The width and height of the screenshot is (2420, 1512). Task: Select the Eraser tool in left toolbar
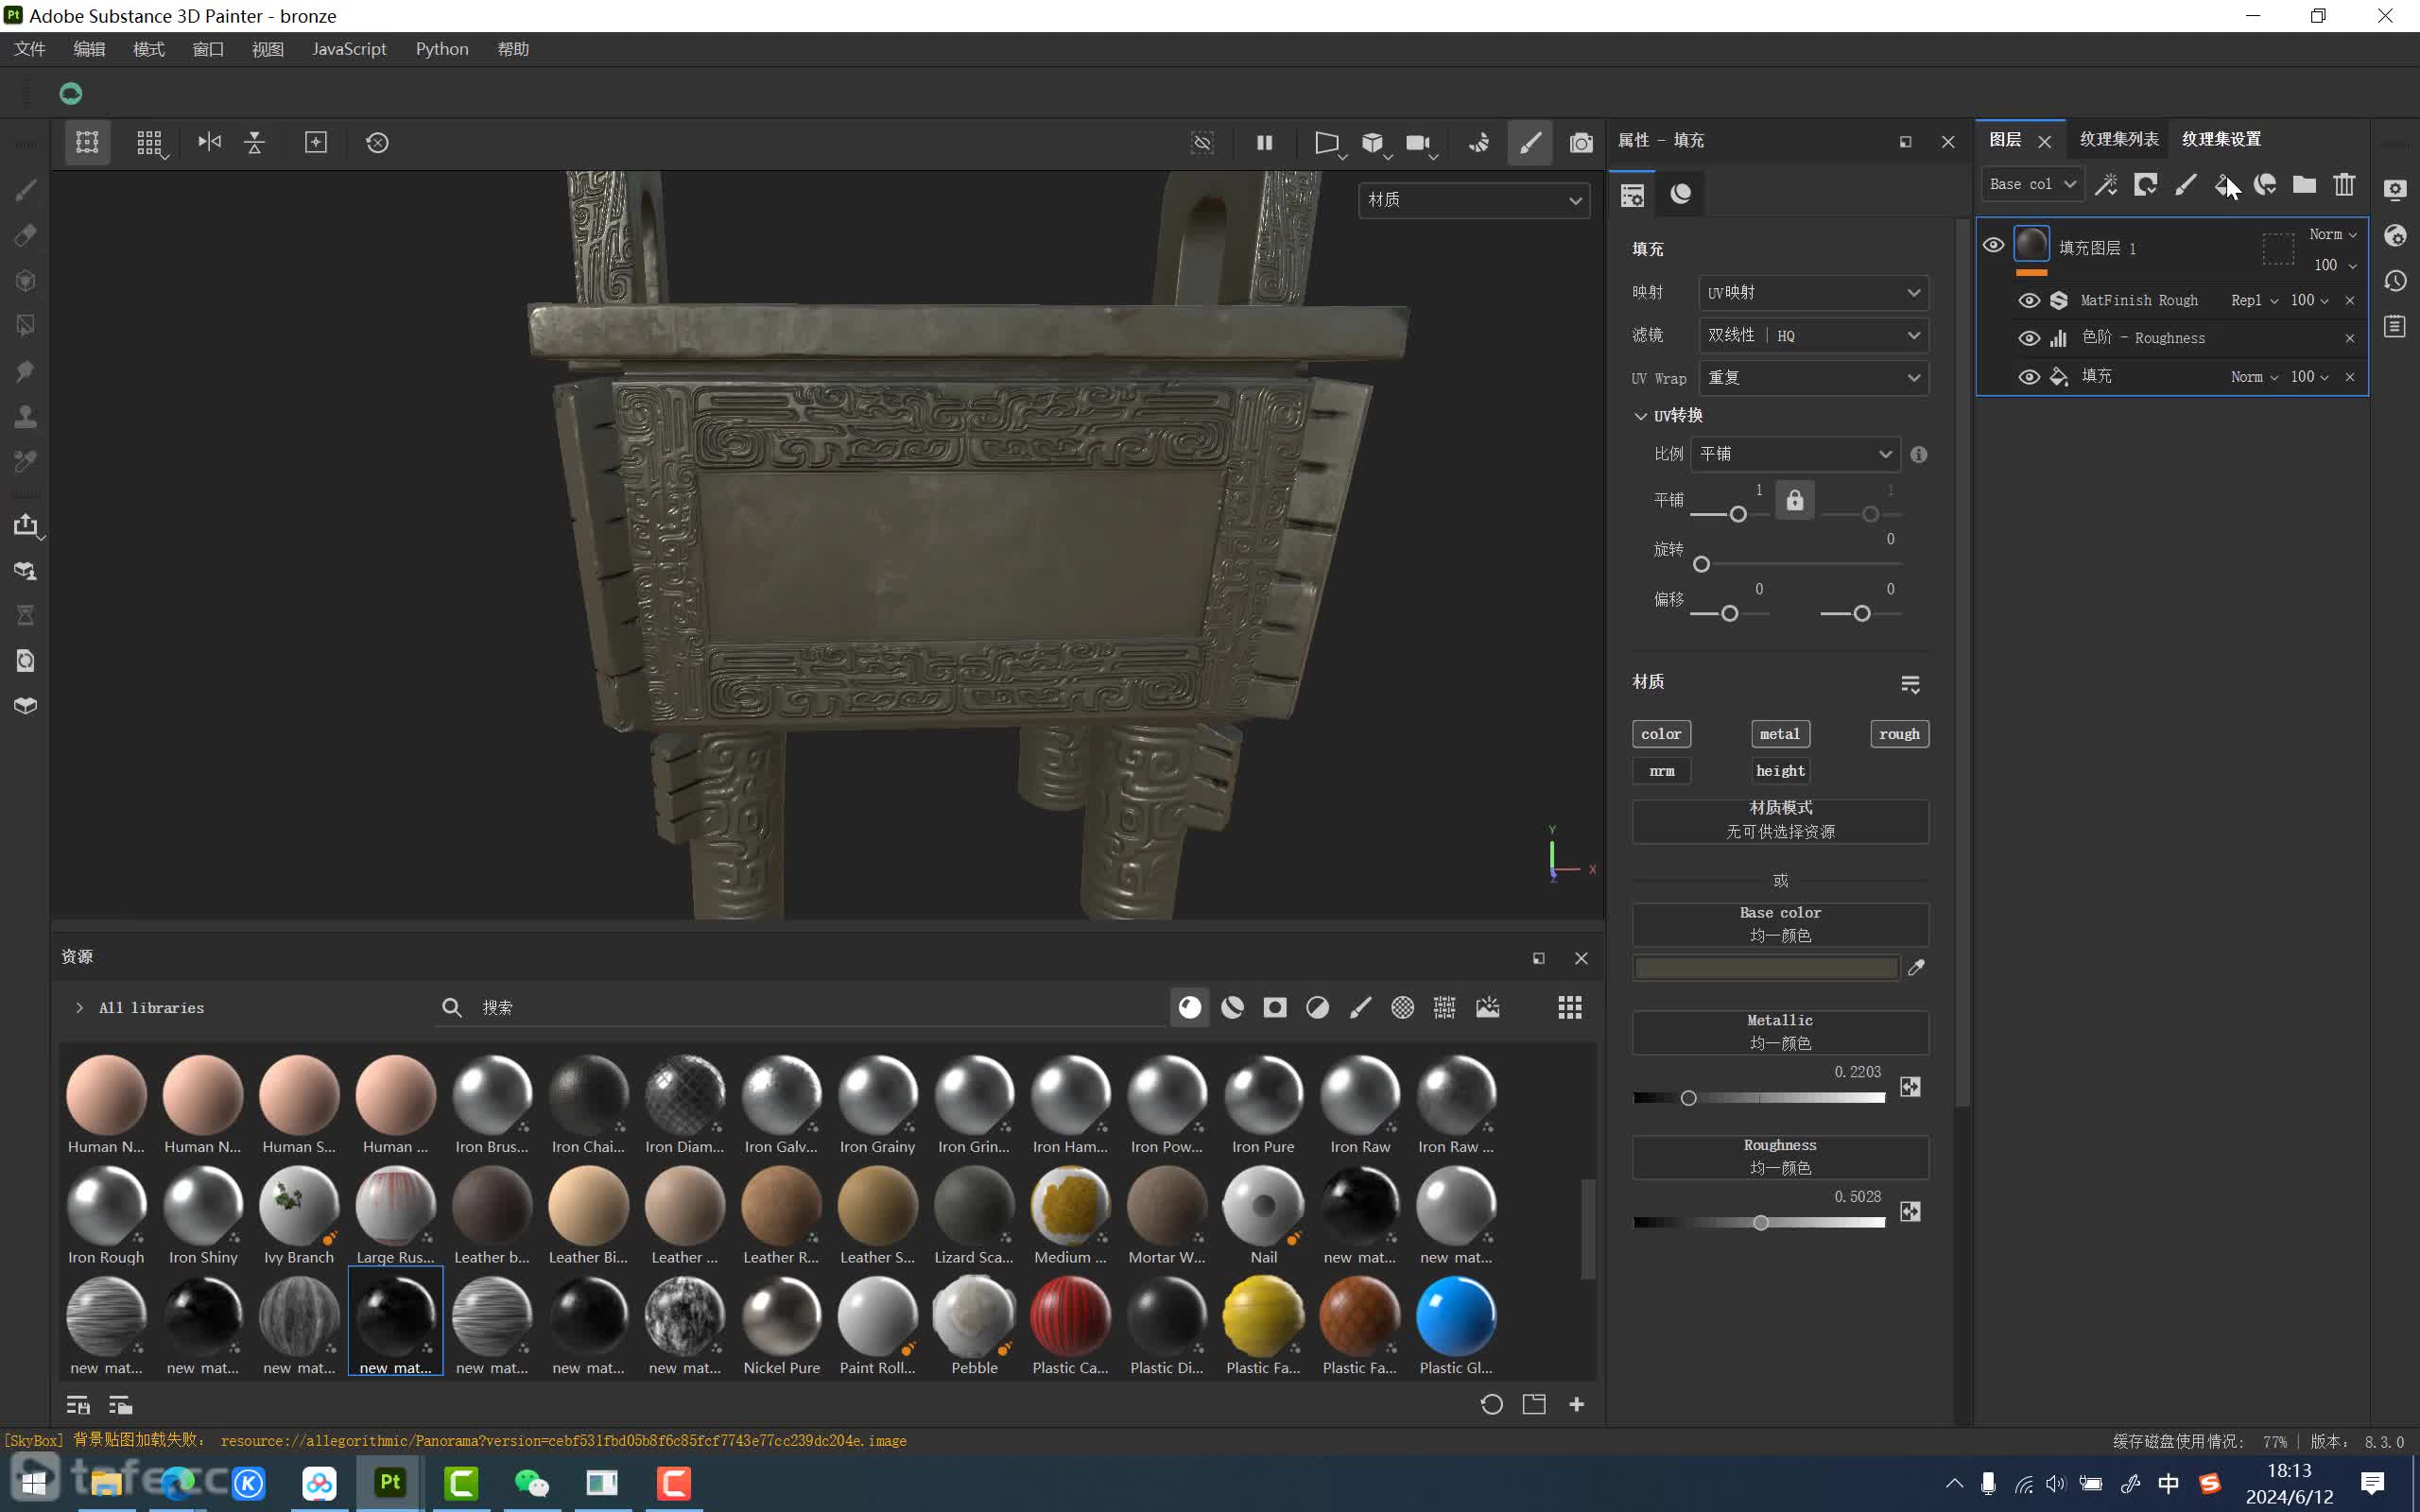[x=26, y=235]
